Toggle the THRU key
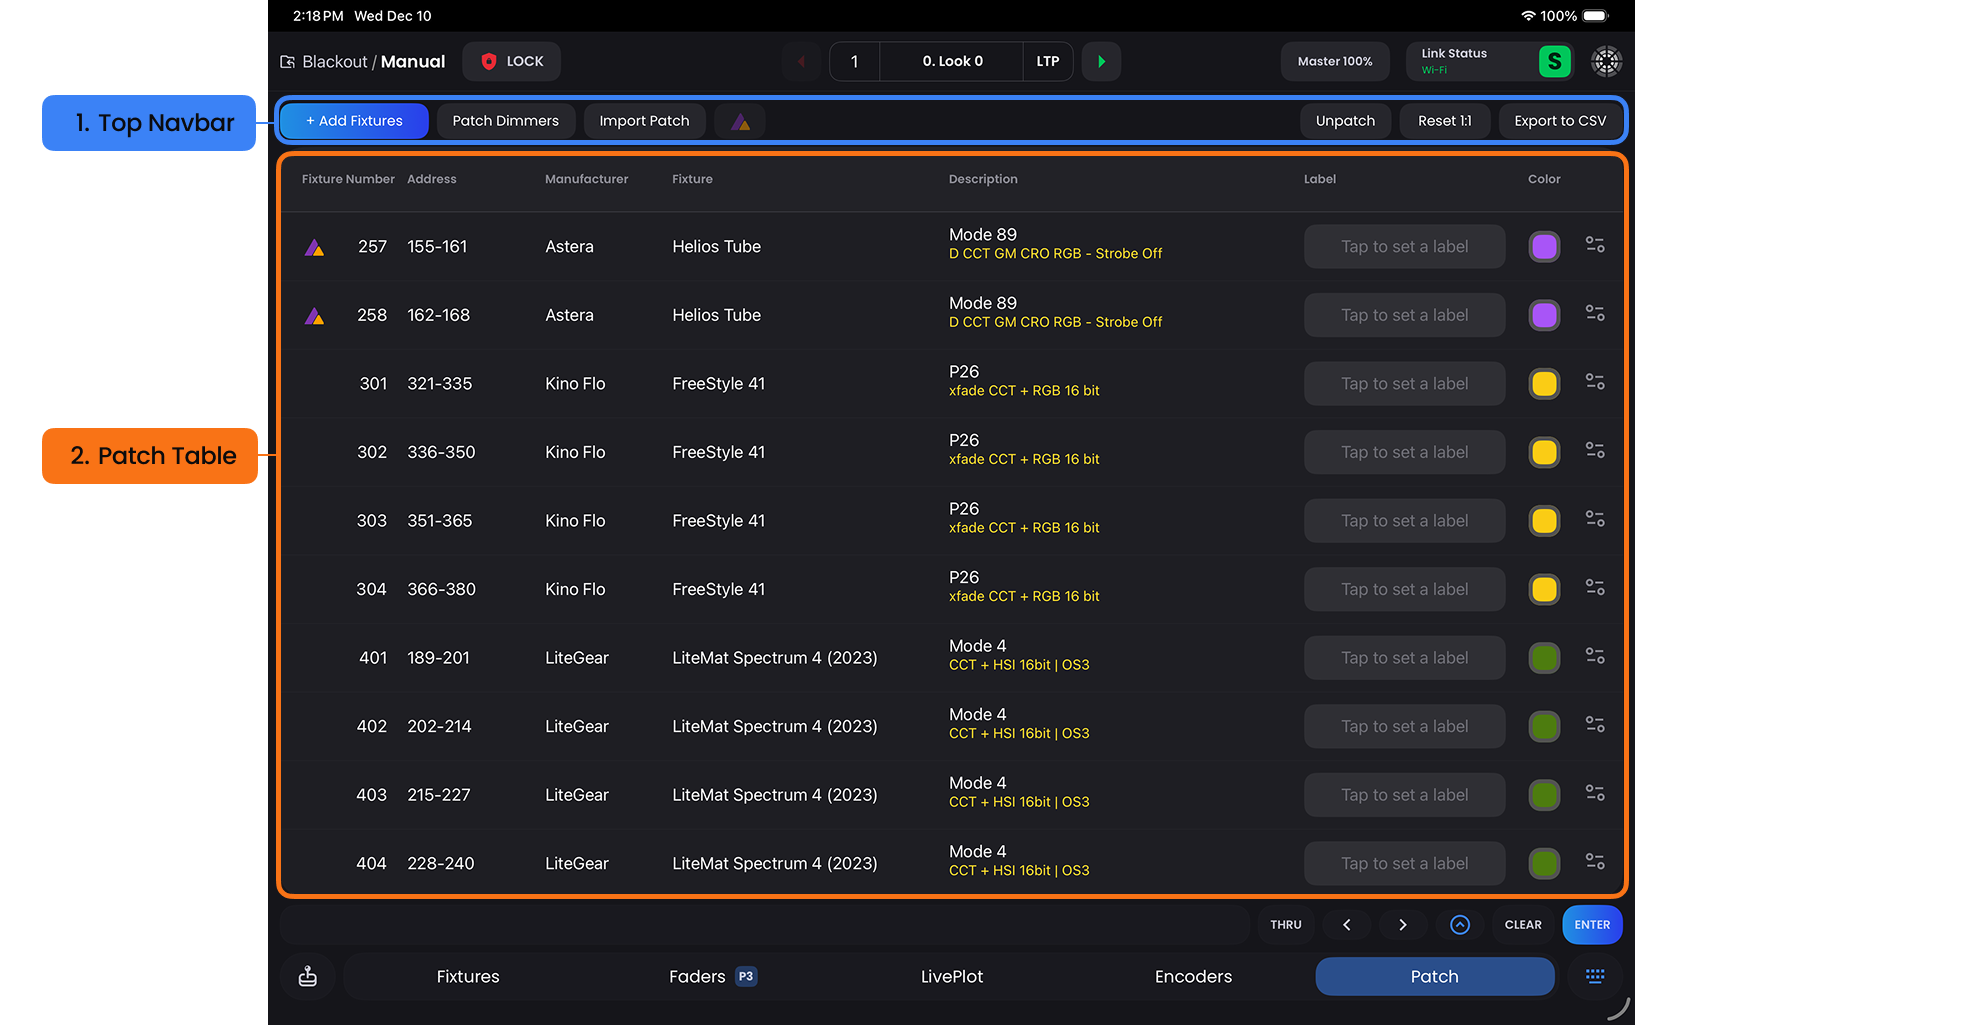This screenshot has width=1981, height=1025. coord(1285,925)
